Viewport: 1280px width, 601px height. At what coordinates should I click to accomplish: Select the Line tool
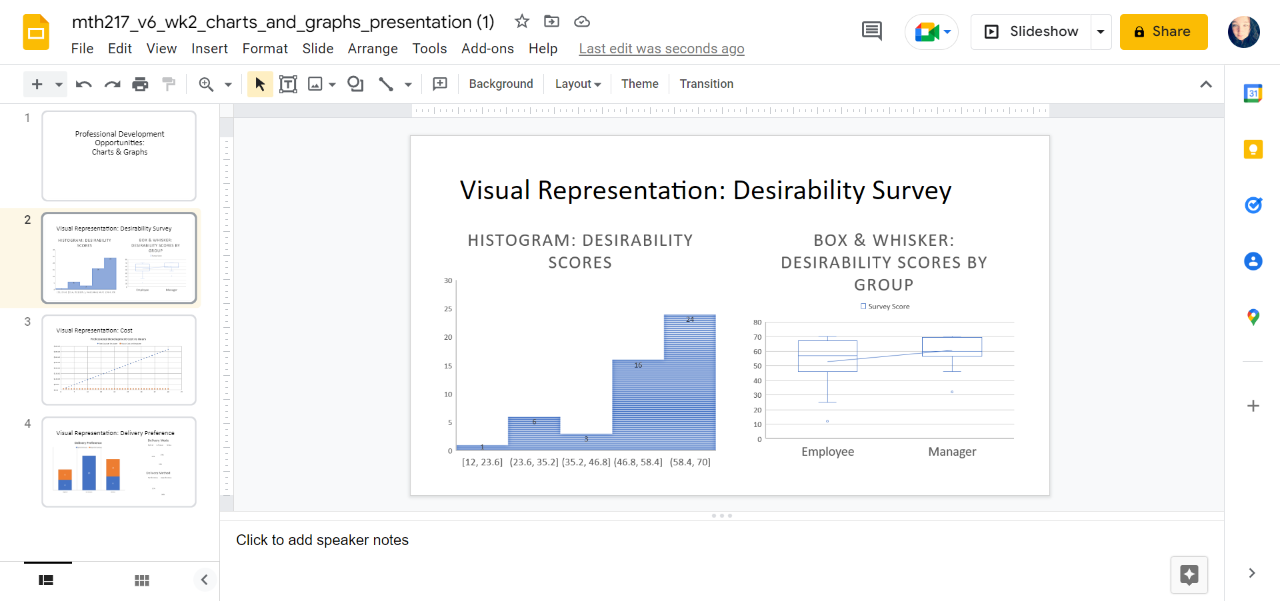tap(388, 84)
